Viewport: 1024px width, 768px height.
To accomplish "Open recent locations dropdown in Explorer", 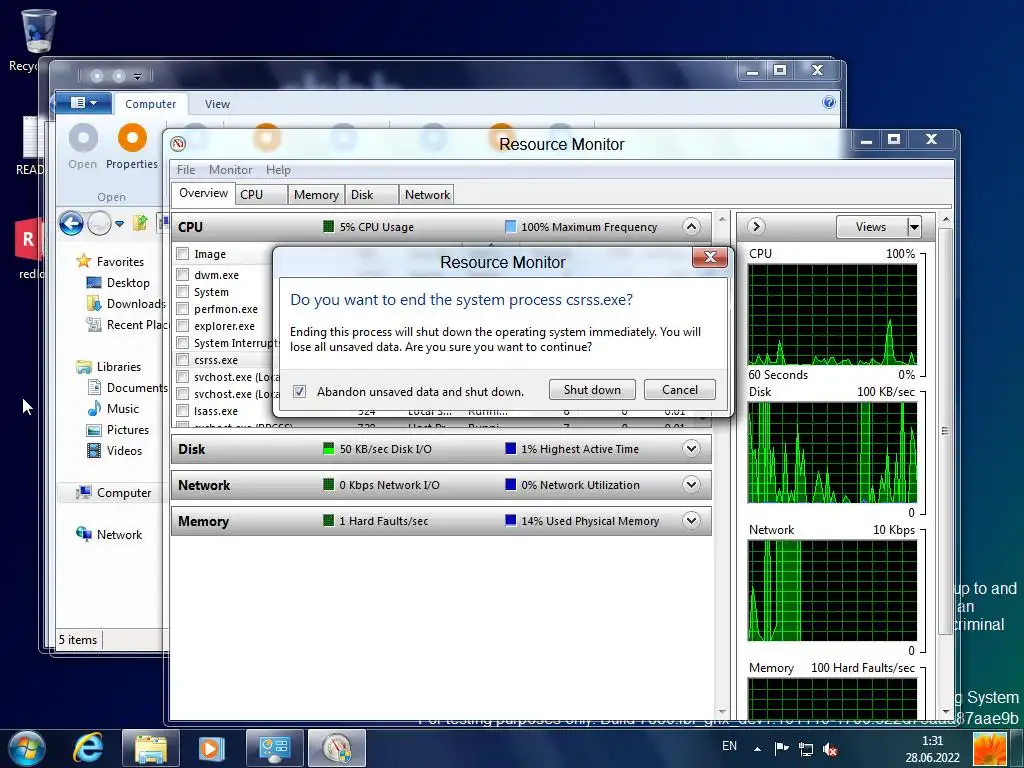I will pyautogui.click(x=120, y=223).
